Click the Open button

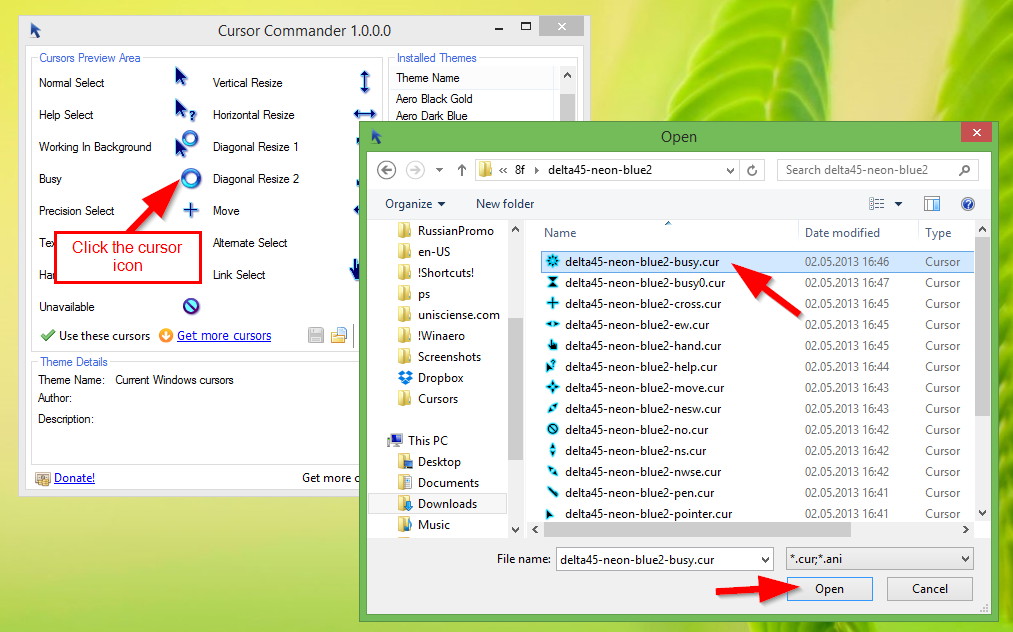(x=830, y=589)
